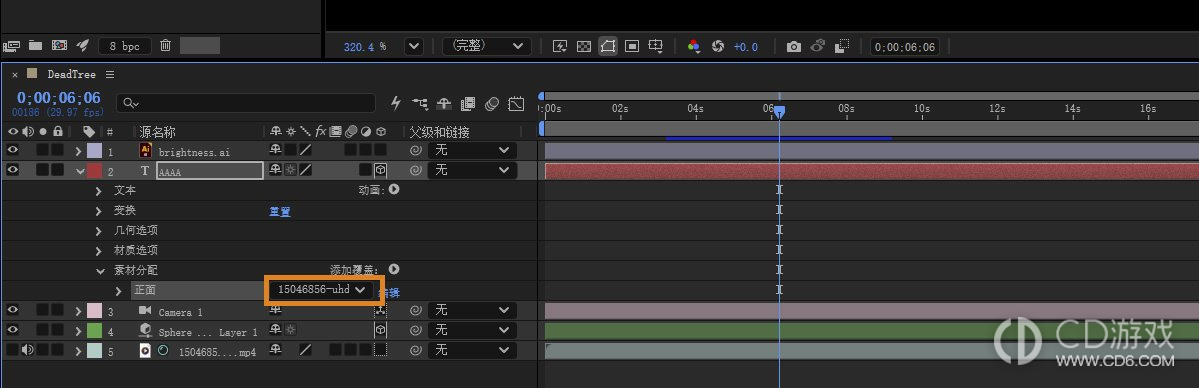Expand the 材质选项 property group
Image resolution: width=1199 pixels, height=388 pixels.
click(x=98, y=250)
